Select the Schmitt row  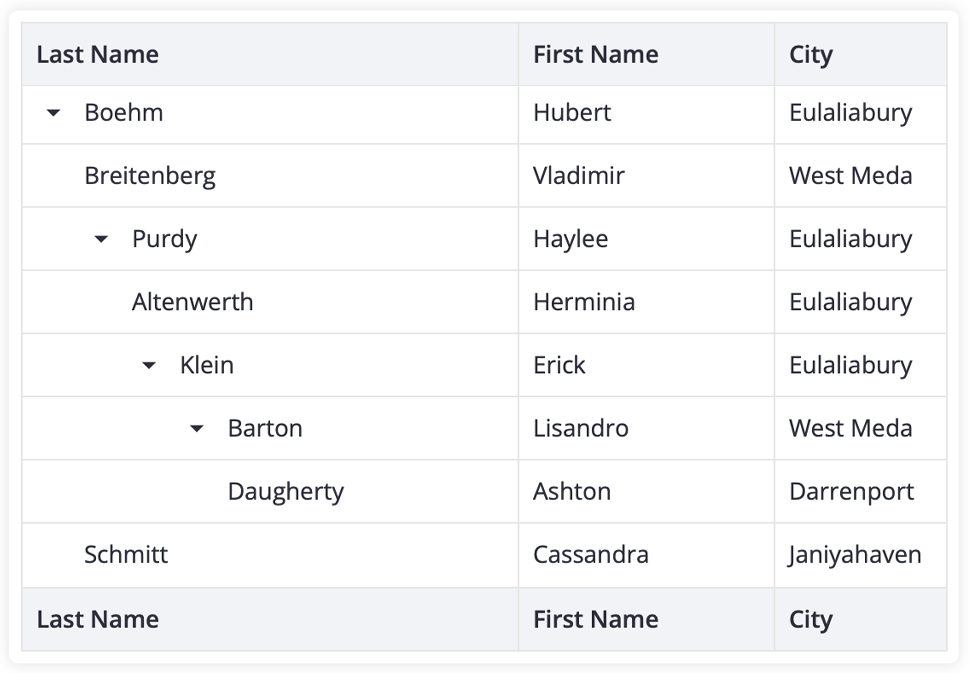[484, 555]
